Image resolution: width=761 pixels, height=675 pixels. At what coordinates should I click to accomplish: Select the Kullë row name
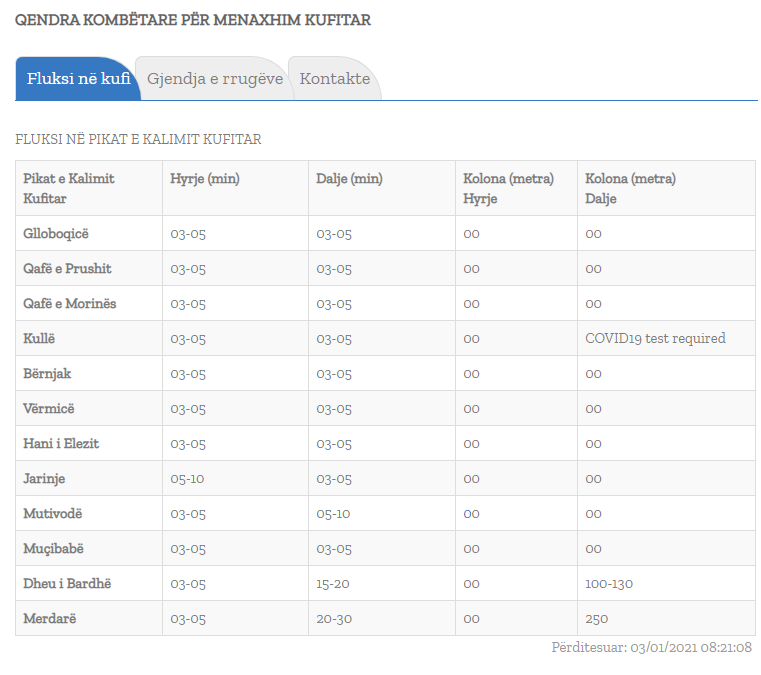coord(39,338)
